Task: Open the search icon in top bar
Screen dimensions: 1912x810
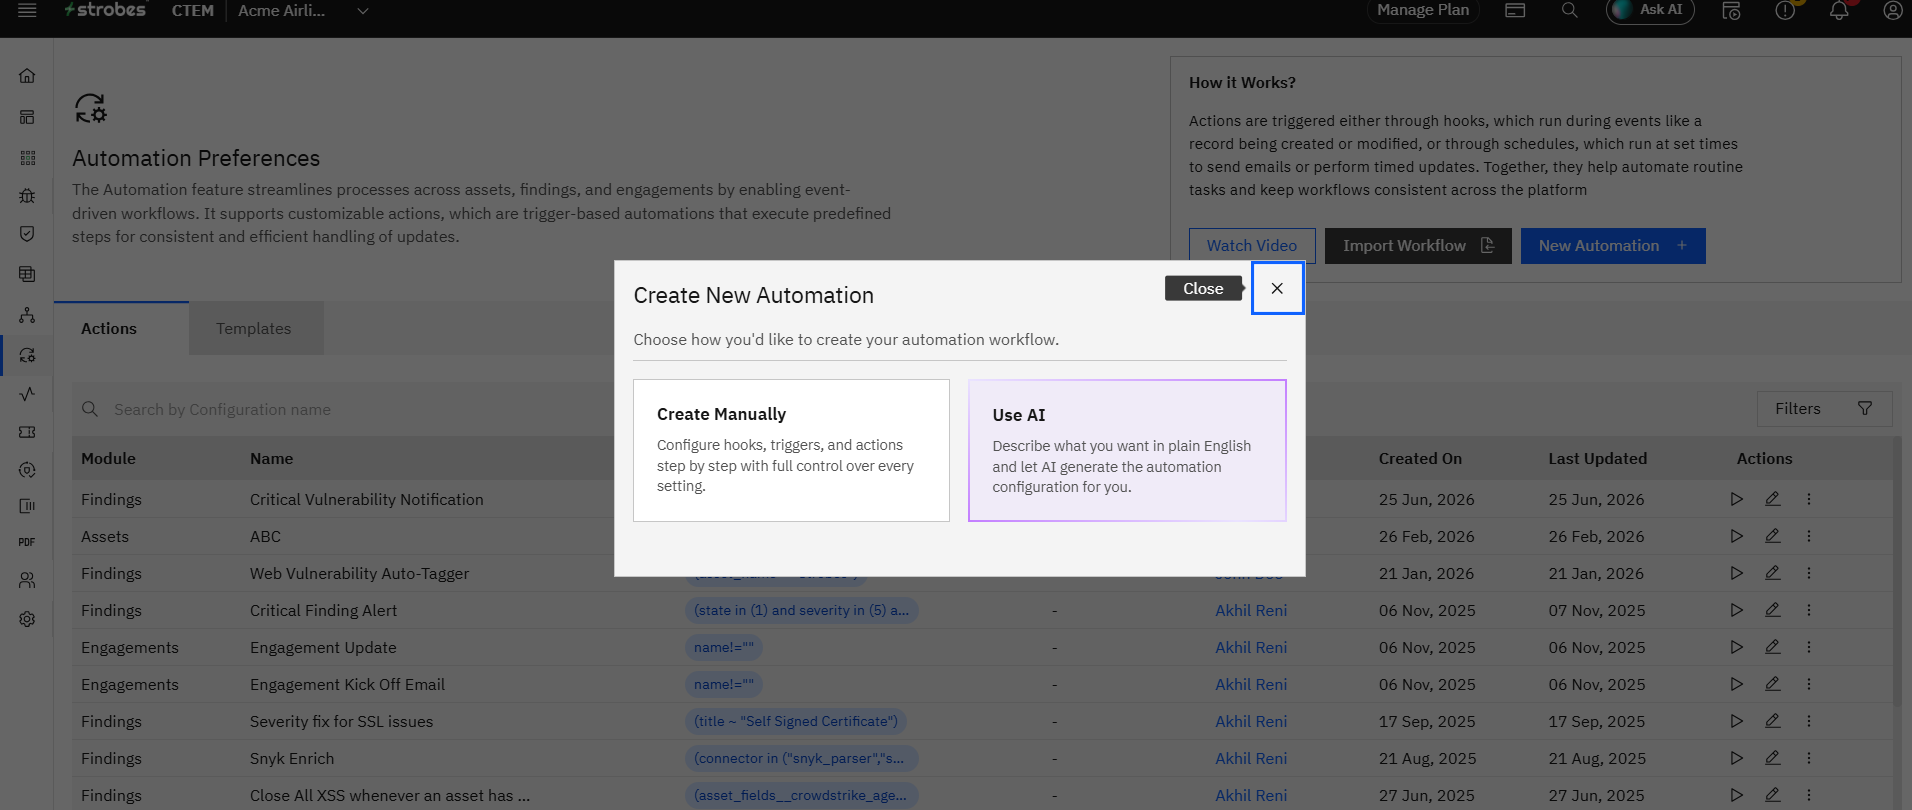Action: [1569, 10]
